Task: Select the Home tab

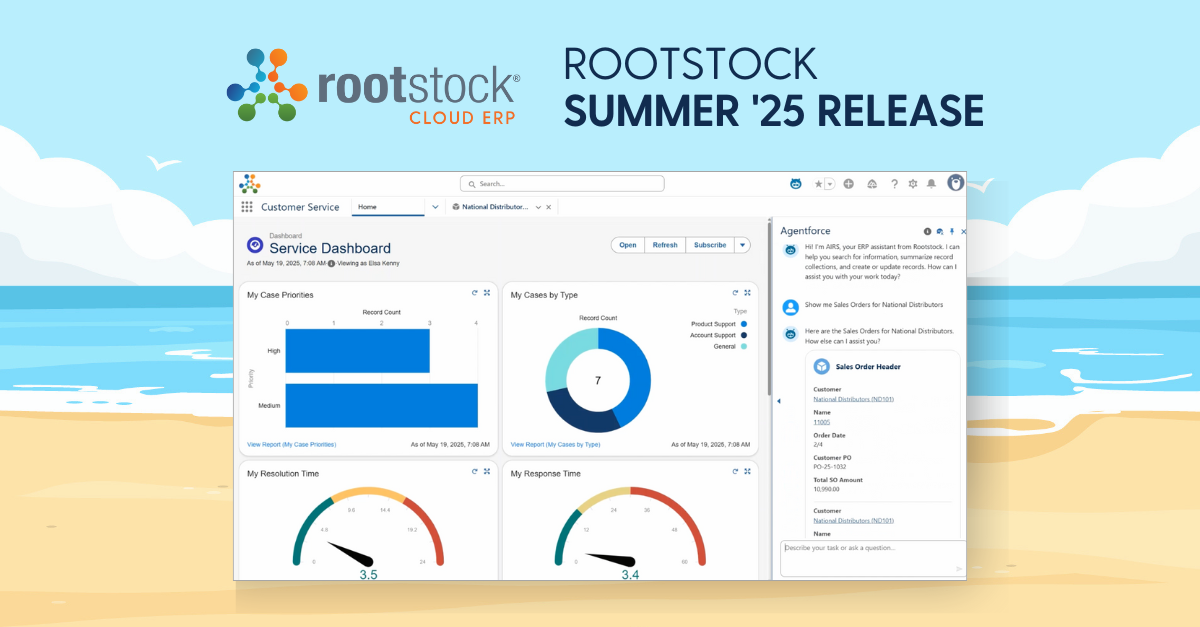Action: click(388, 207)
